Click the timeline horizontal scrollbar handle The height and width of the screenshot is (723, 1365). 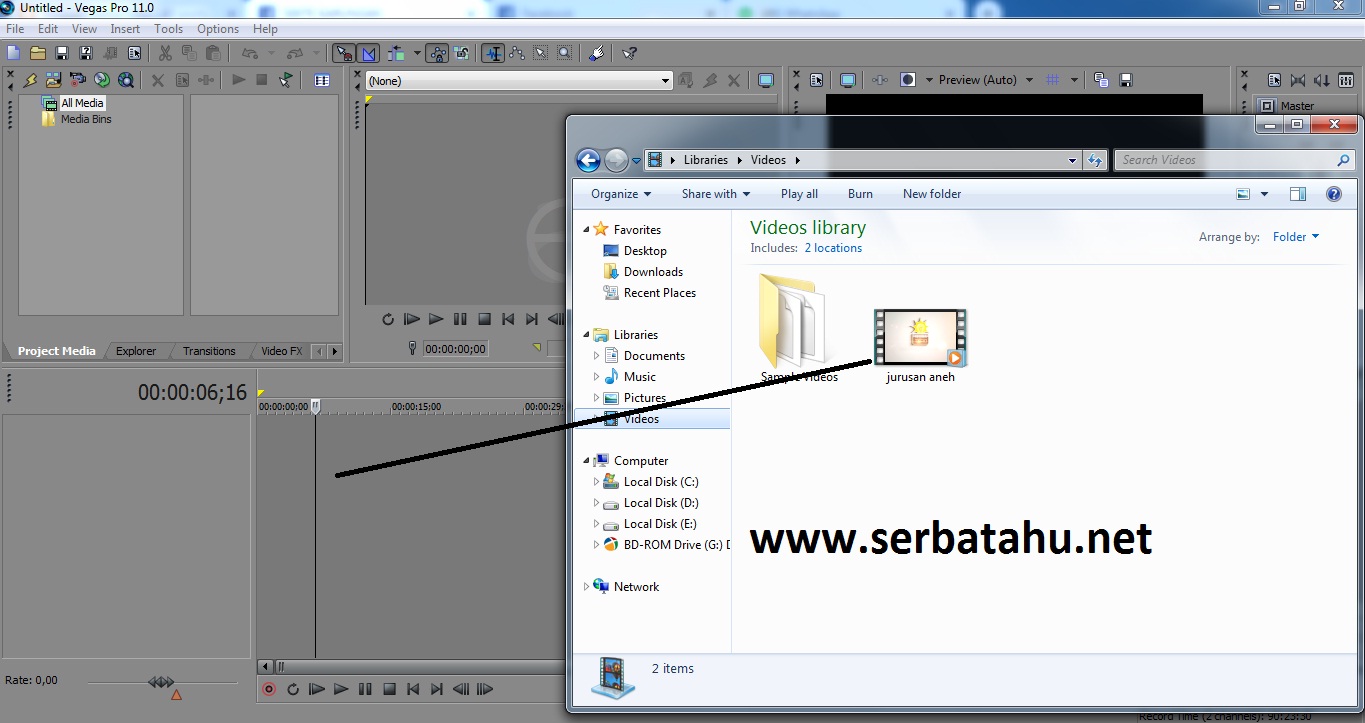pyautogui.click(x=281, y=667)
